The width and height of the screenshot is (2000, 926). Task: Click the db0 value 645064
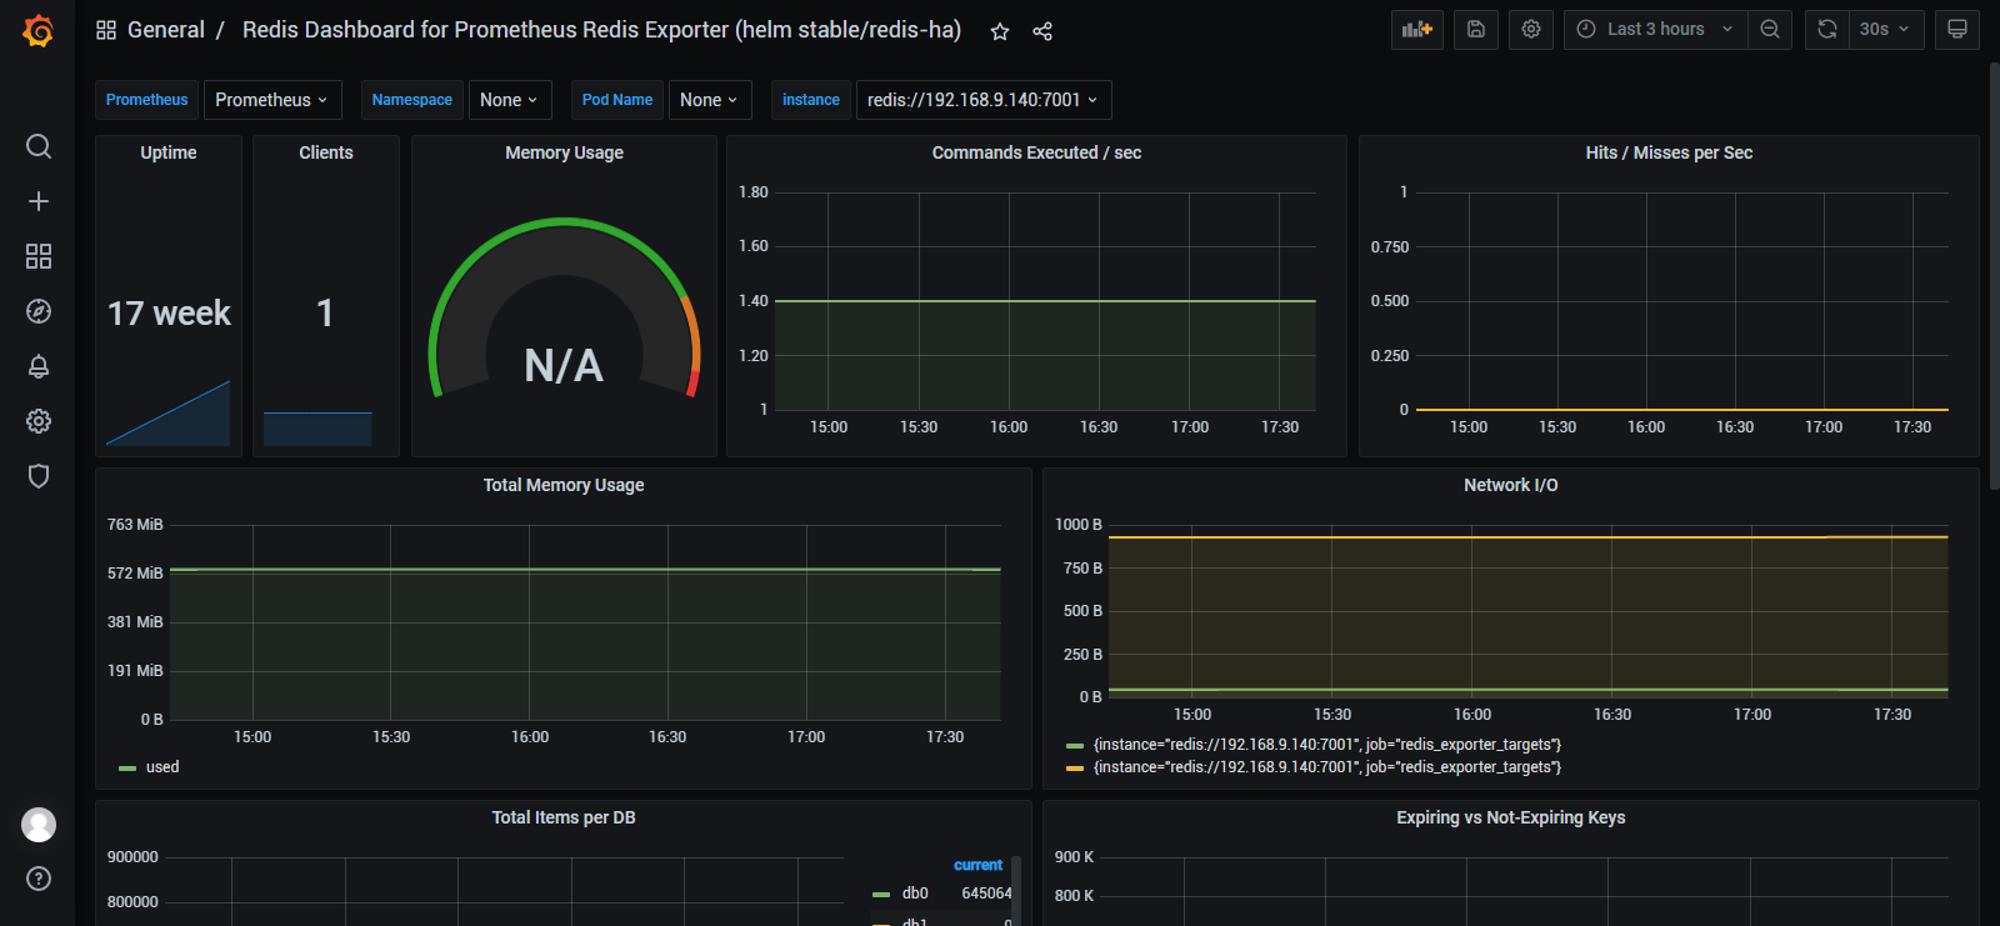pyautogui.click(x=986, y=893)
